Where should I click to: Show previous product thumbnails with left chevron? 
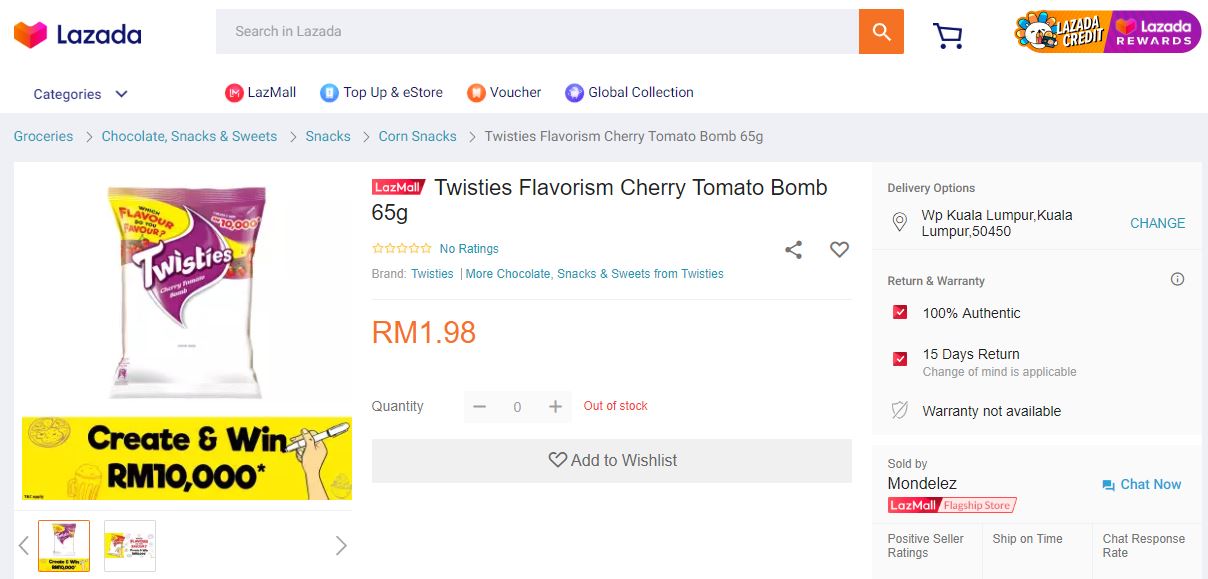(24, 545)
